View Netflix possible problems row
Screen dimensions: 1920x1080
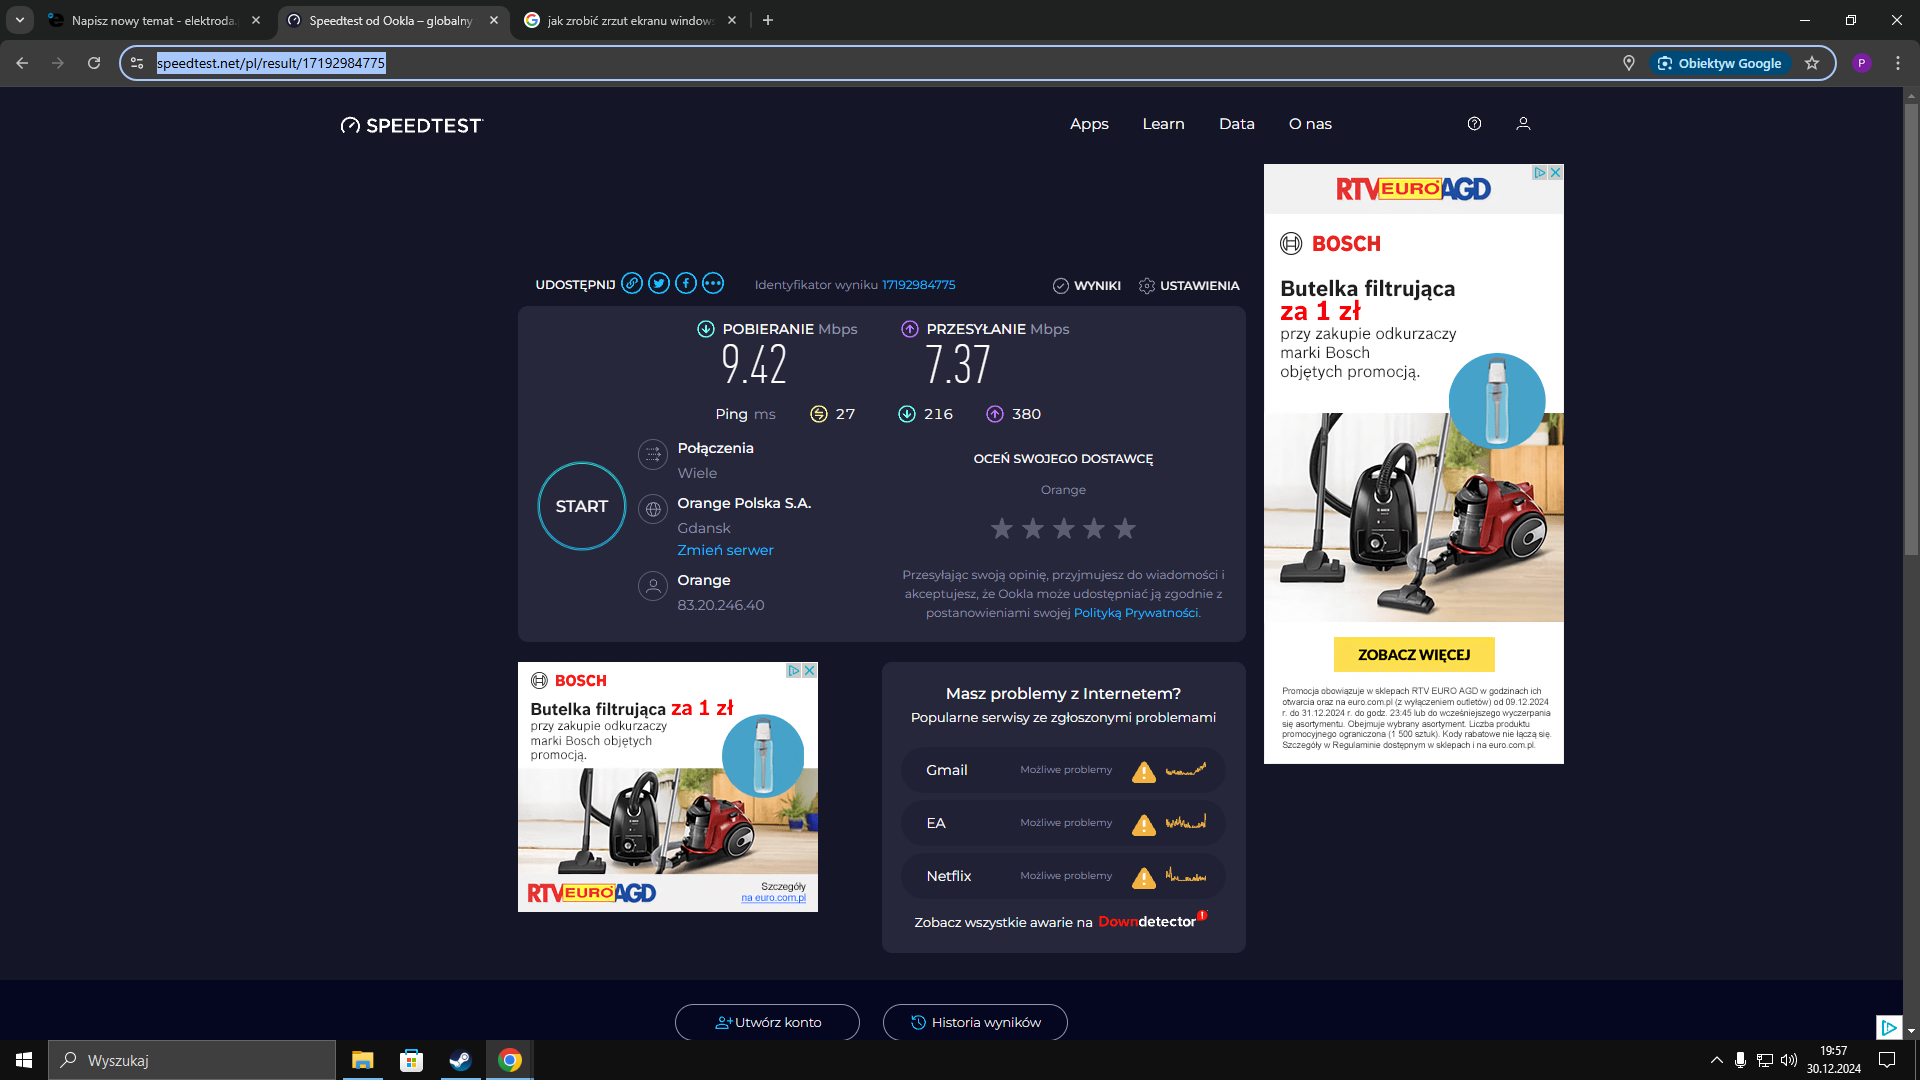(1063, 876)
